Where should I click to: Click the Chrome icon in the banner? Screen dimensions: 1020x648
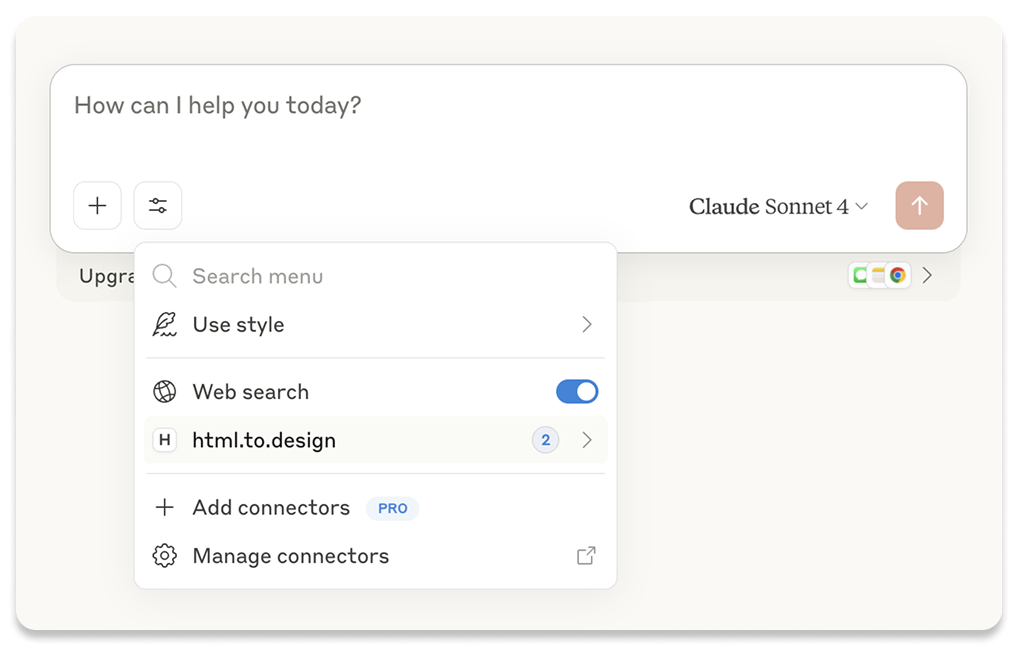[x=898, y=275]
